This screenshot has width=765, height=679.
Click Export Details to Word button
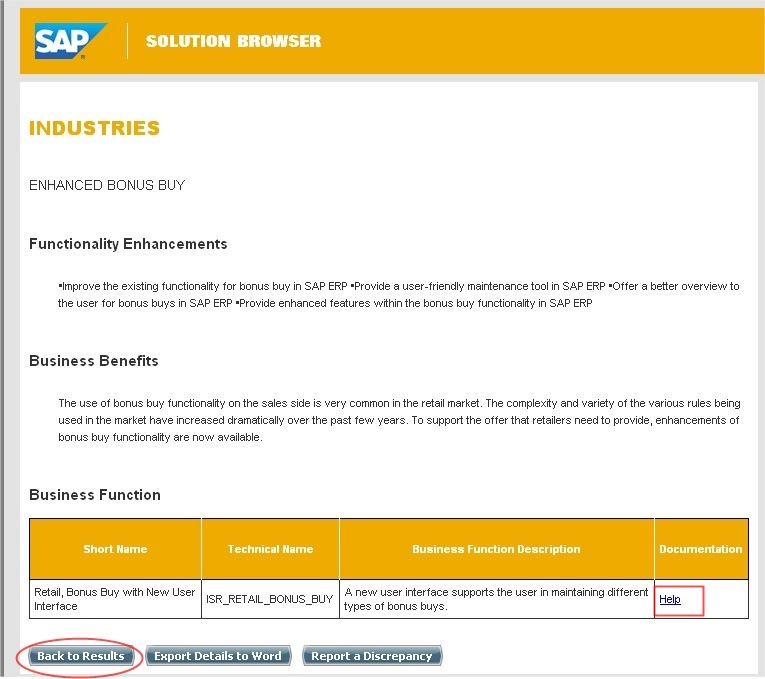tap(218, 656)
